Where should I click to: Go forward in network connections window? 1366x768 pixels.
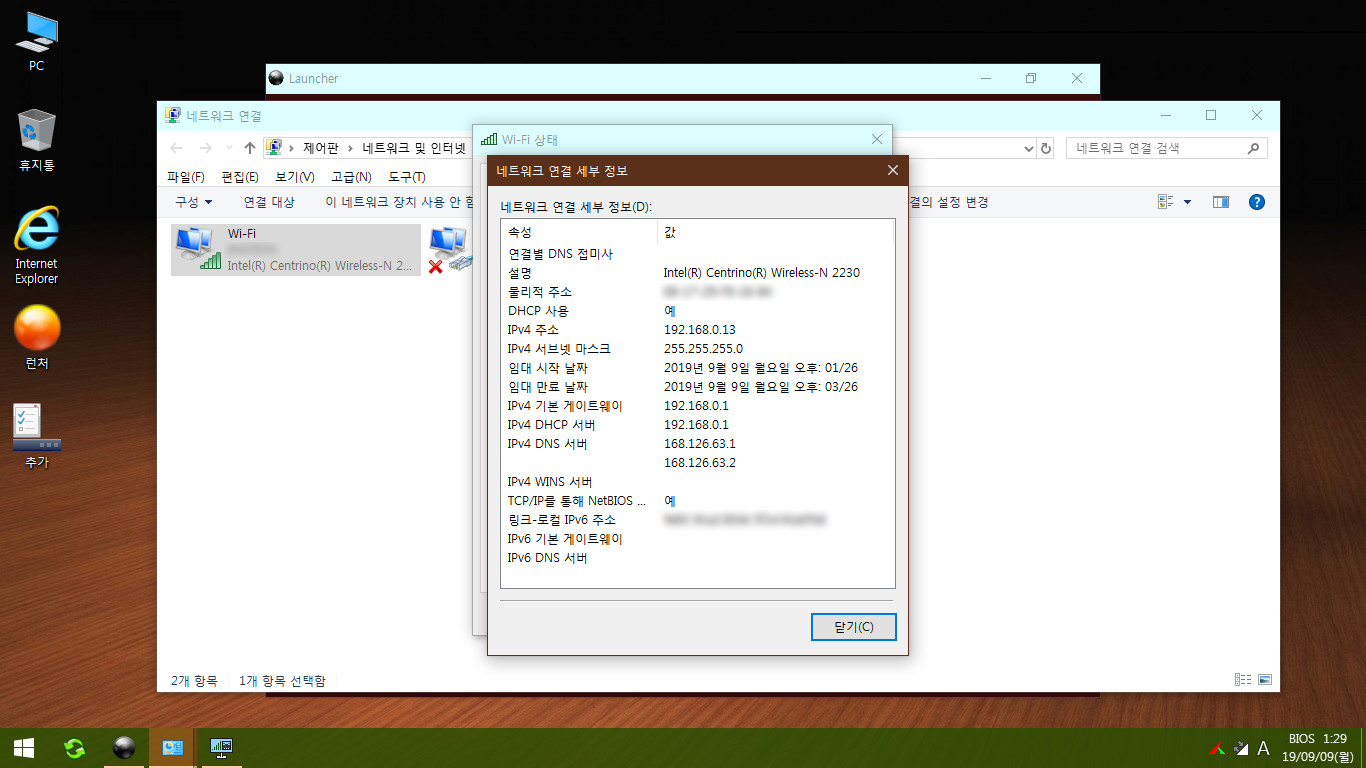206,148
